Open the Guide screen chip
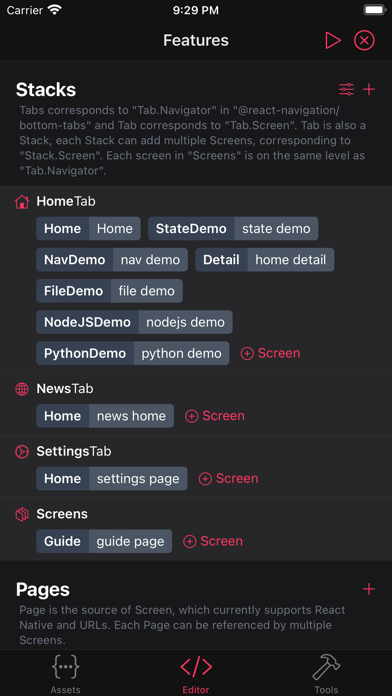 coord(104,541)
